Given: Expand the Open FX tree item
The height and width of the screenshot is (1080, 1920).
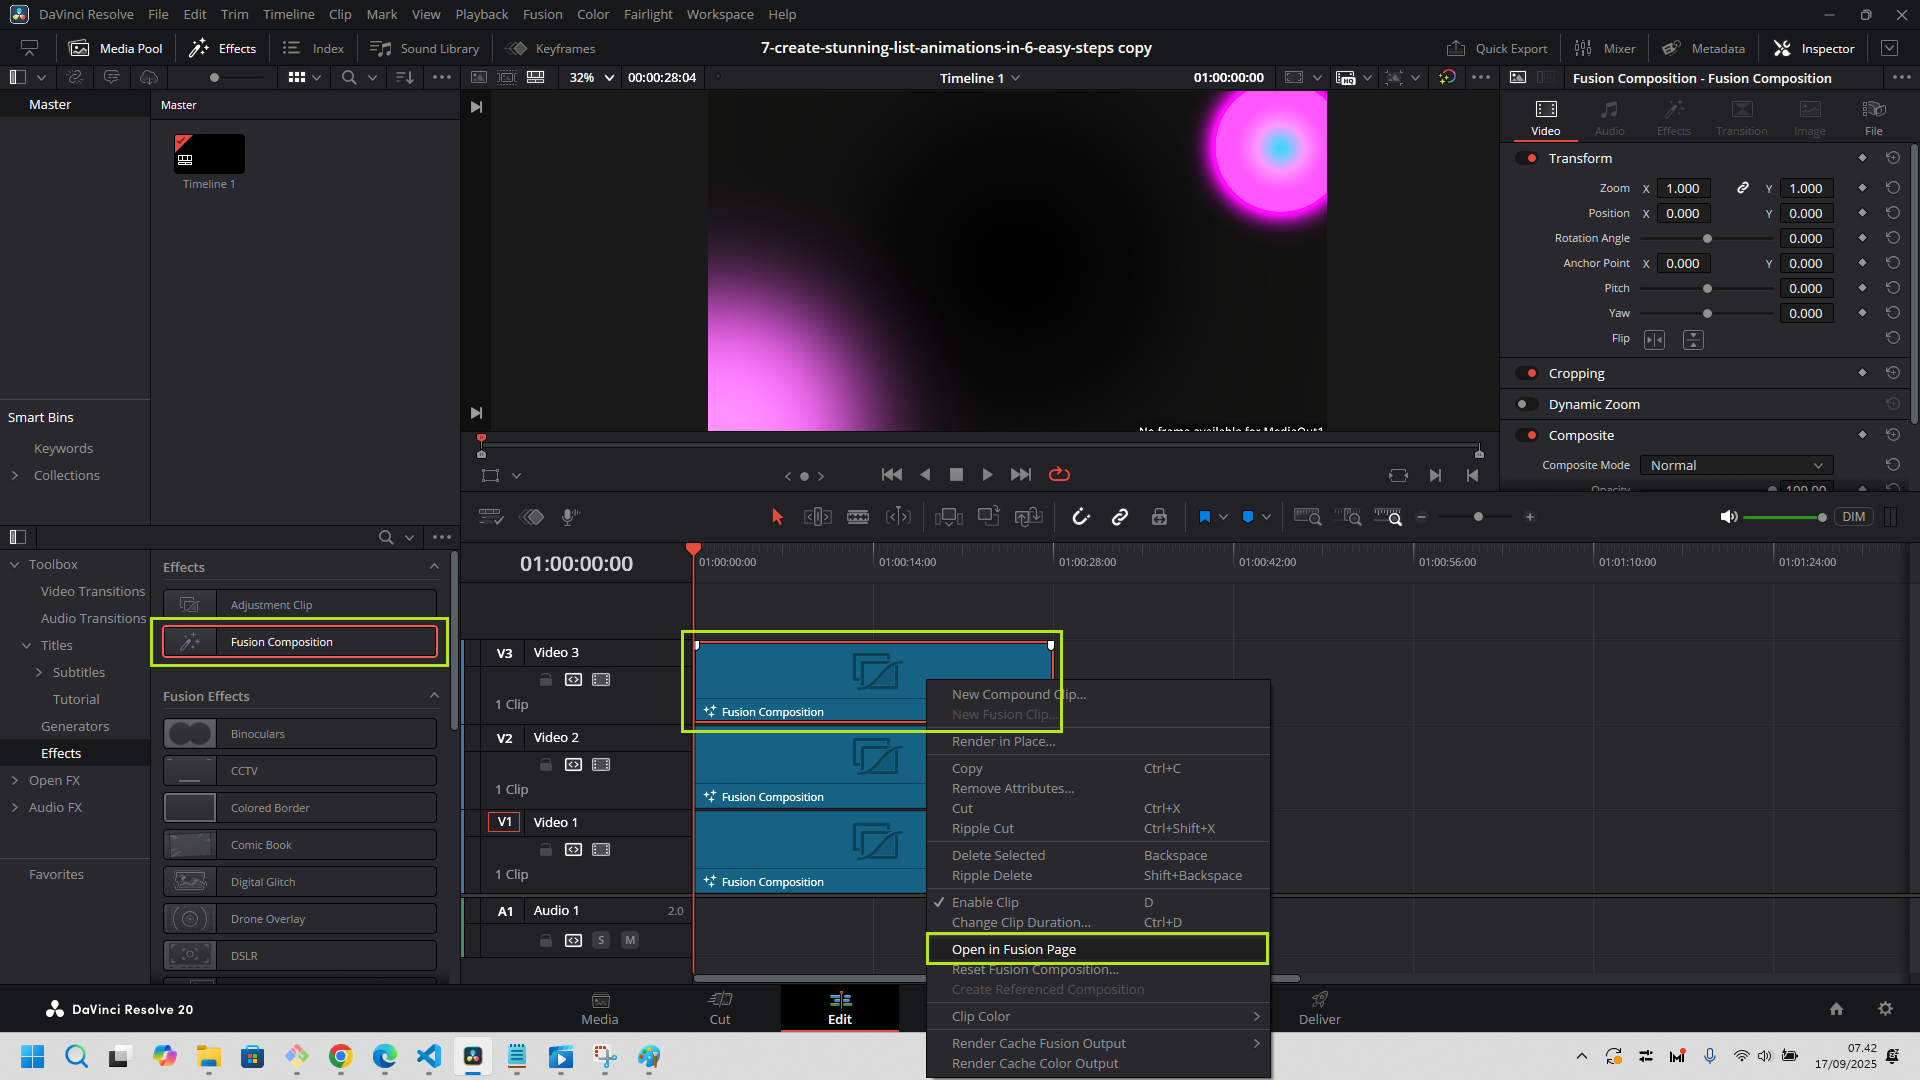Looking at the screenshot, I should tap(15, 780).
